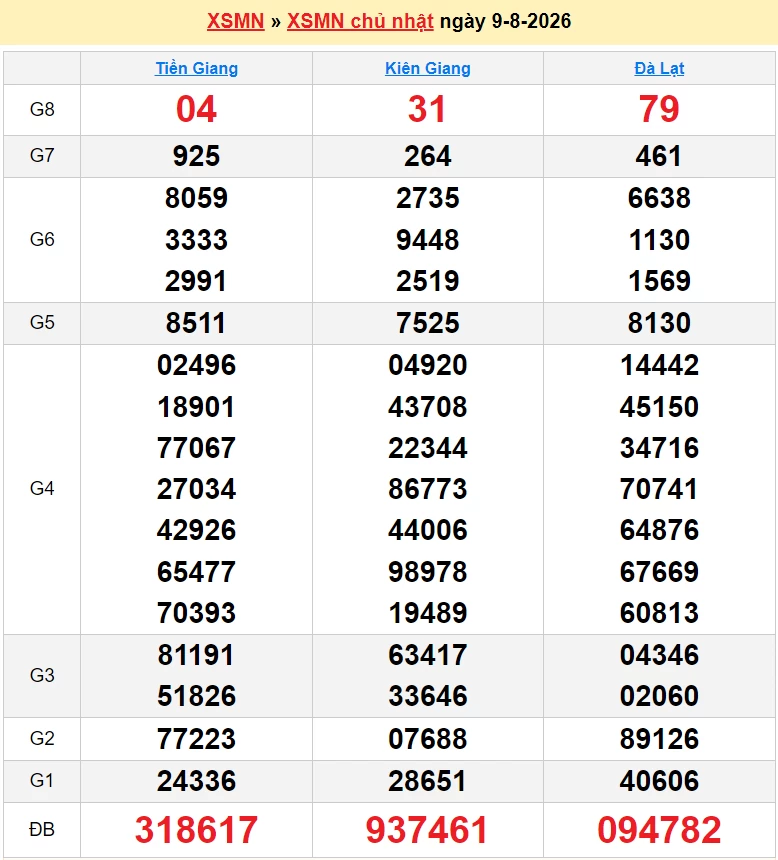Select Tiền Giang G6 number 3333

pos(196,240)
